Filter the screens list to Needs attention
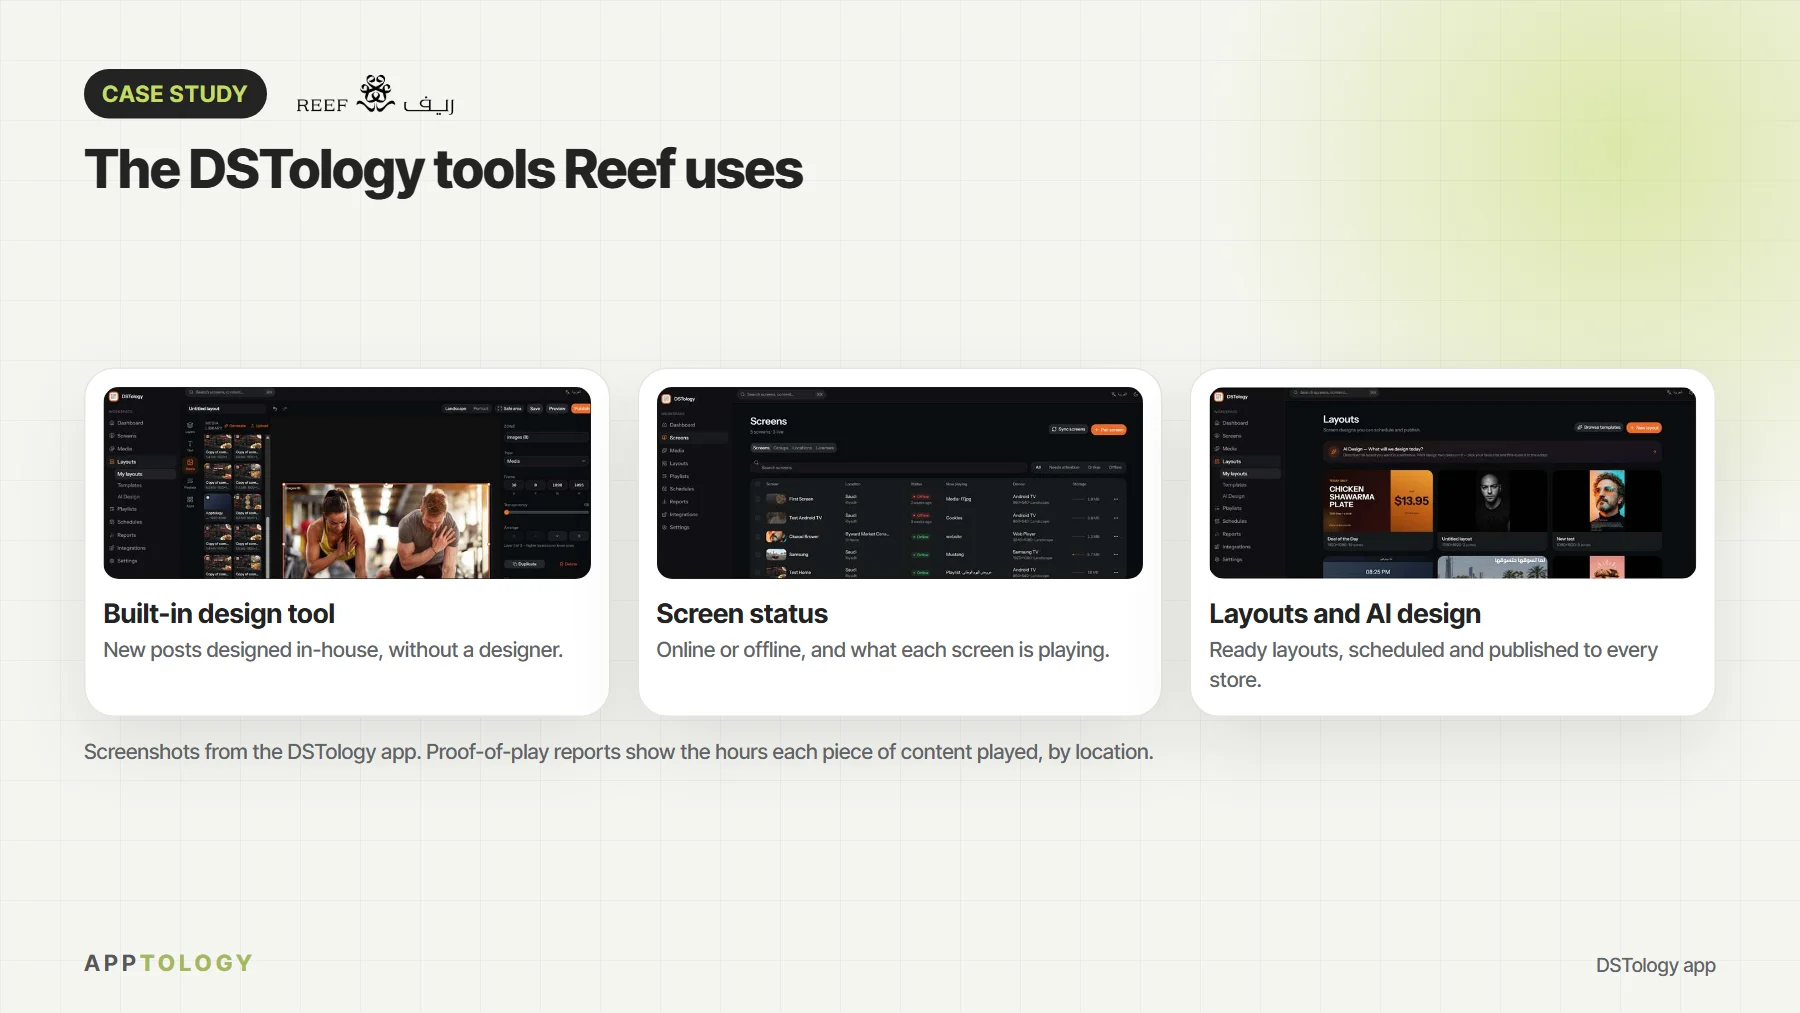The image size is (1800, 1013). (1064, 467)
